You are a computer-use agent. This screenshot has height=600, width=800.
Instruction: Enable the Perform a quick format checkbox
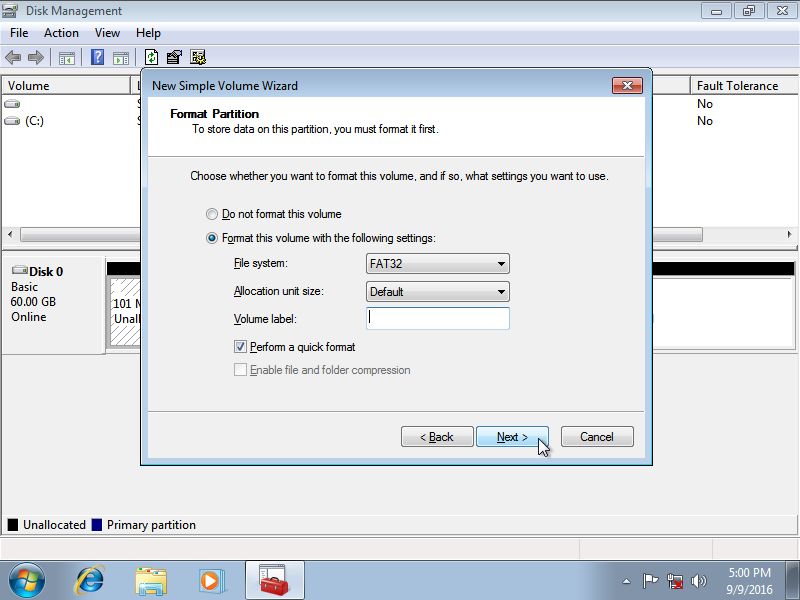tap(238, 345)
